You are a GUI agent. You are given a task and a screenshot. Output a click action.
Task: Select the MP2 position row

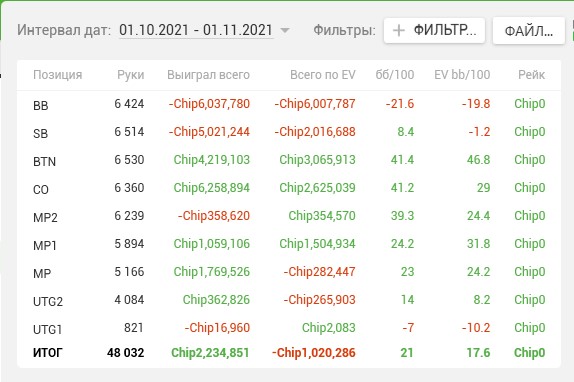coord(289,216)
